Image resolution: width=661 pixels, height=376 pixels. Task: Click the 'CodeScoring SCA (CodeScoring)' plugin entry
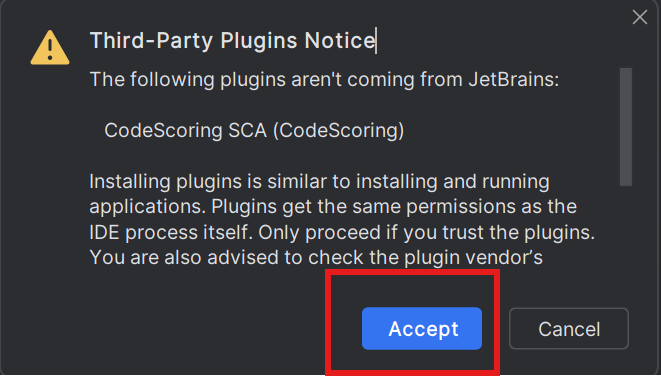point(254,130)
